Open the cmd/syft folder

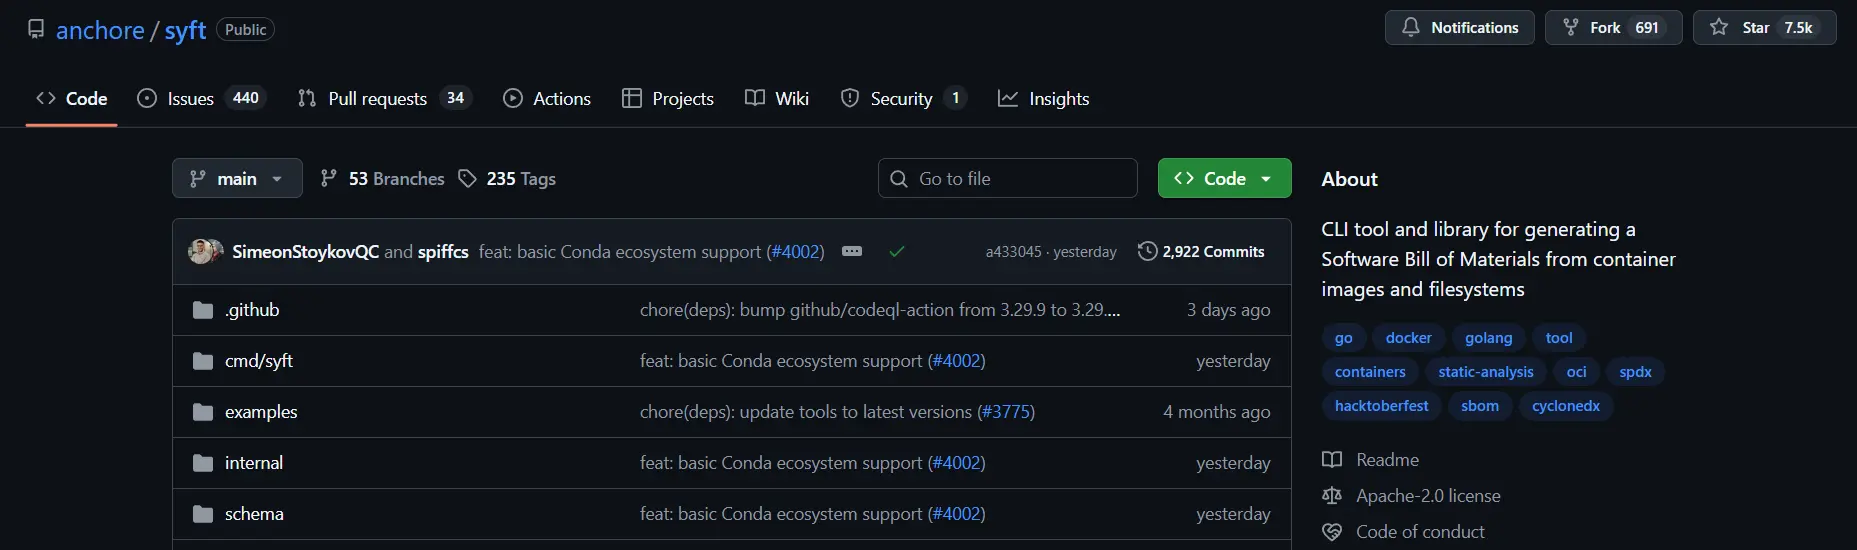259,361
